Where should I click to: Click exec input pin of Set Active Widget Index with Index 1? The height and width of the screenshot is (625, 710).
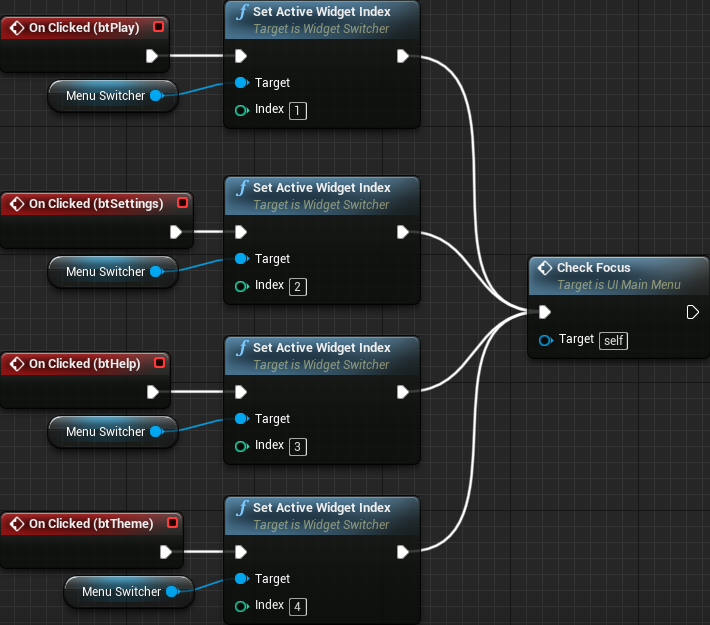coord(241,56)
